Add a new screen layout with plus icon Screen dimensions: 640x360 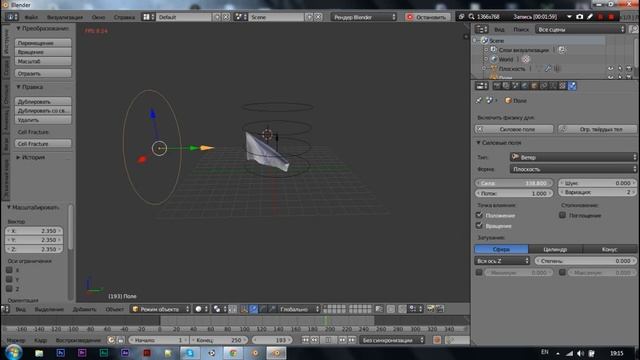(217, 17)
